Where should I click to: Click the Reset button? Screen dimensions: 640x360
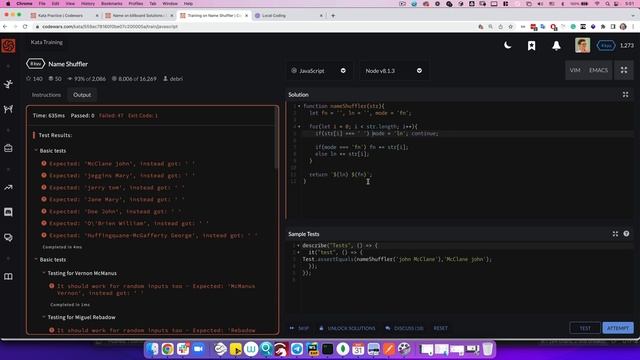tap(440, 328)
